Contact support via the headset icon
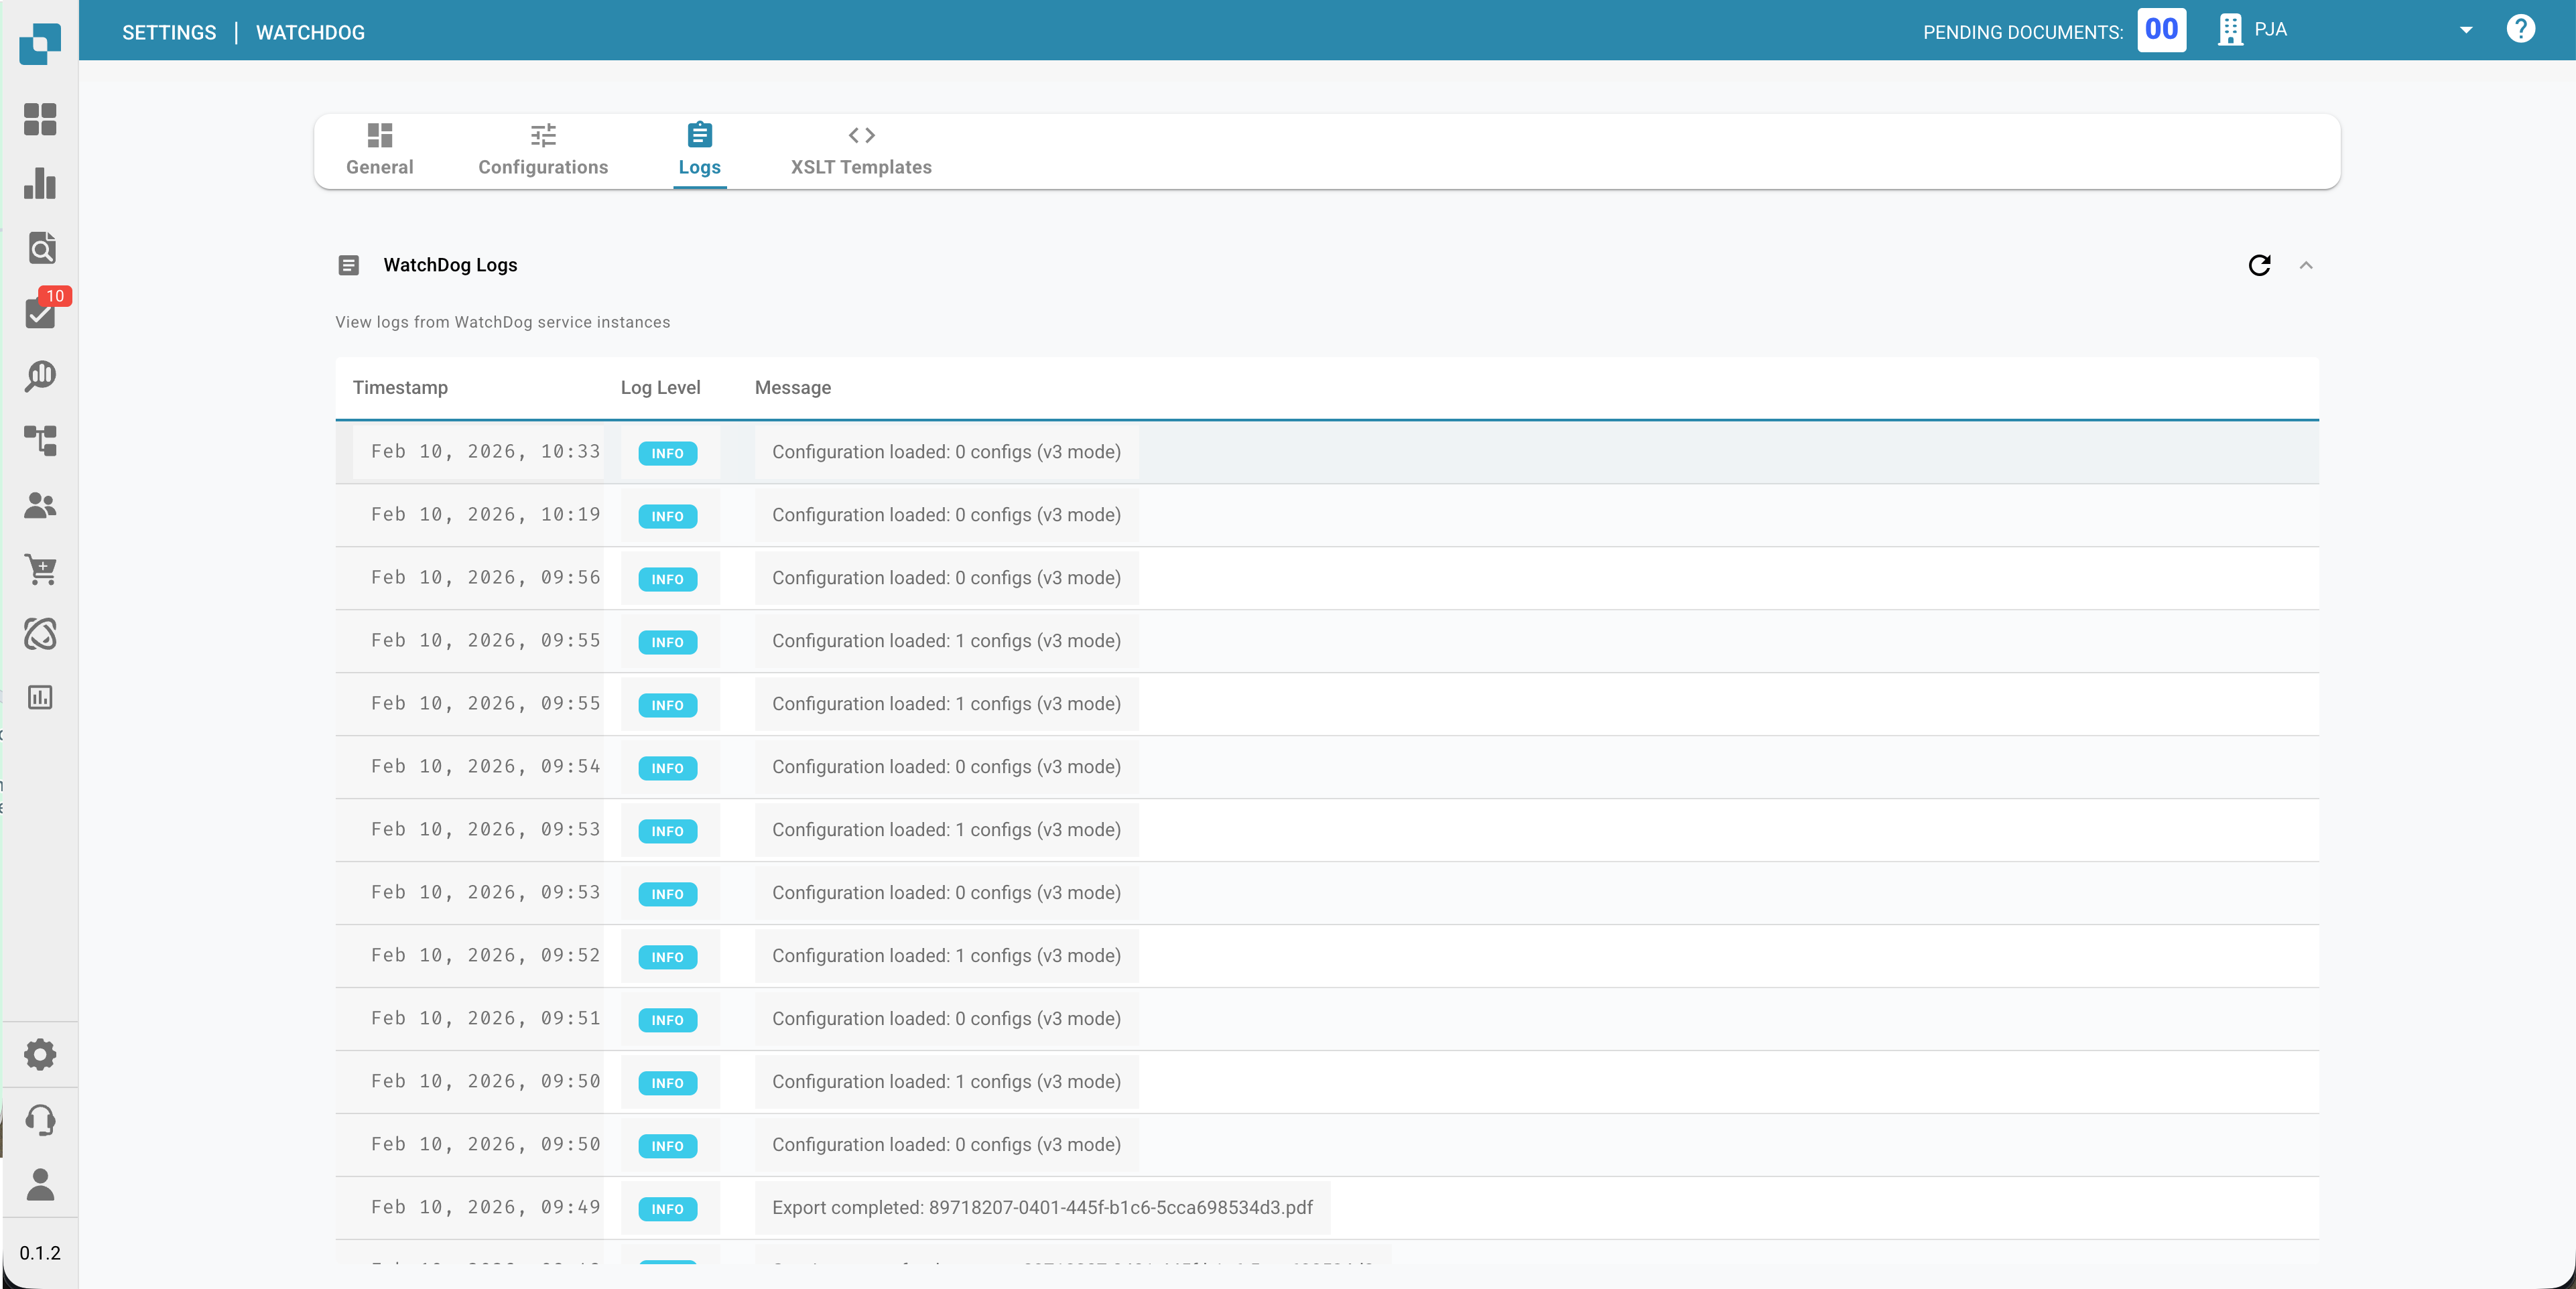The image size is (2576, 1289). [40, 1120]
